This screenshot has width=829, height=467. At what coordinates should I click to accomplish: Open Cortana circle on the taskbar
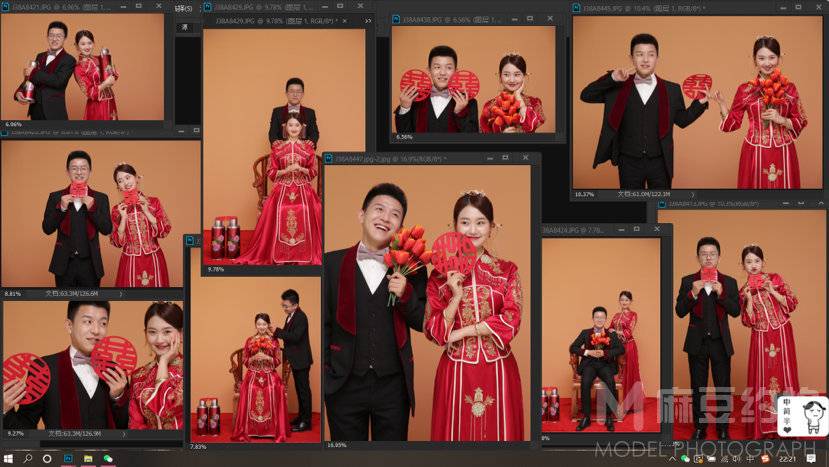point(47,459)
